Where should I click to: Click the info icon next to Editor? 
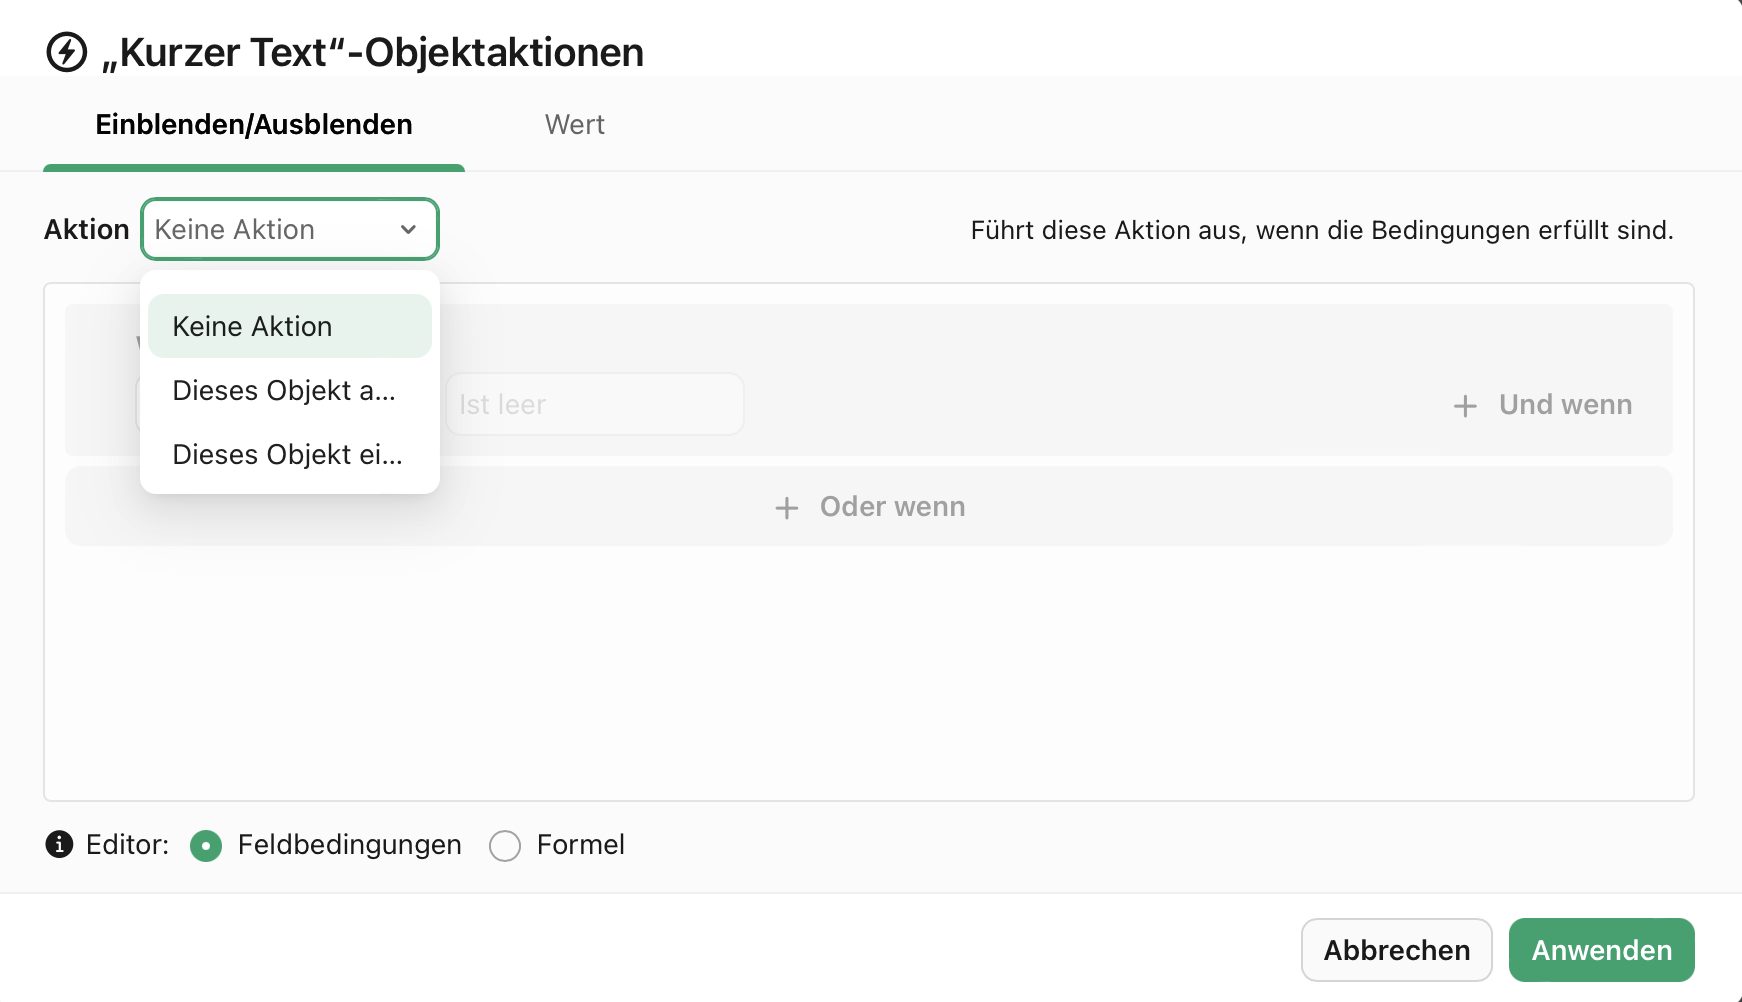pyautogui.click(x=59, y=845)
